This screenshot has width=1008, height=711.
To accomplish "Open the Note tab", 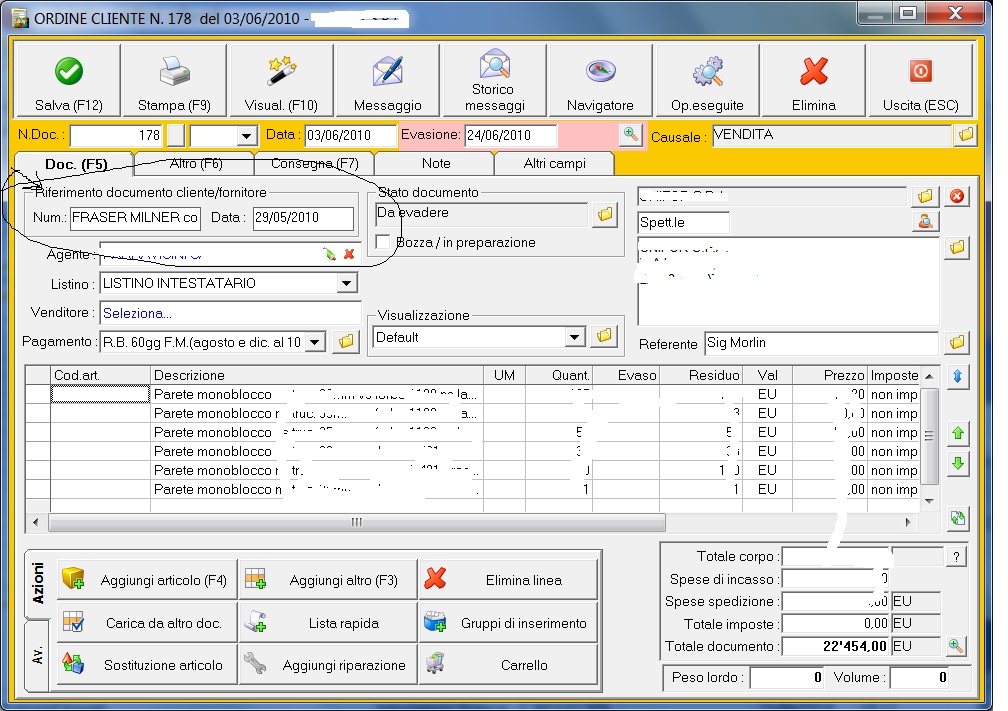I will tap(436, 163).
